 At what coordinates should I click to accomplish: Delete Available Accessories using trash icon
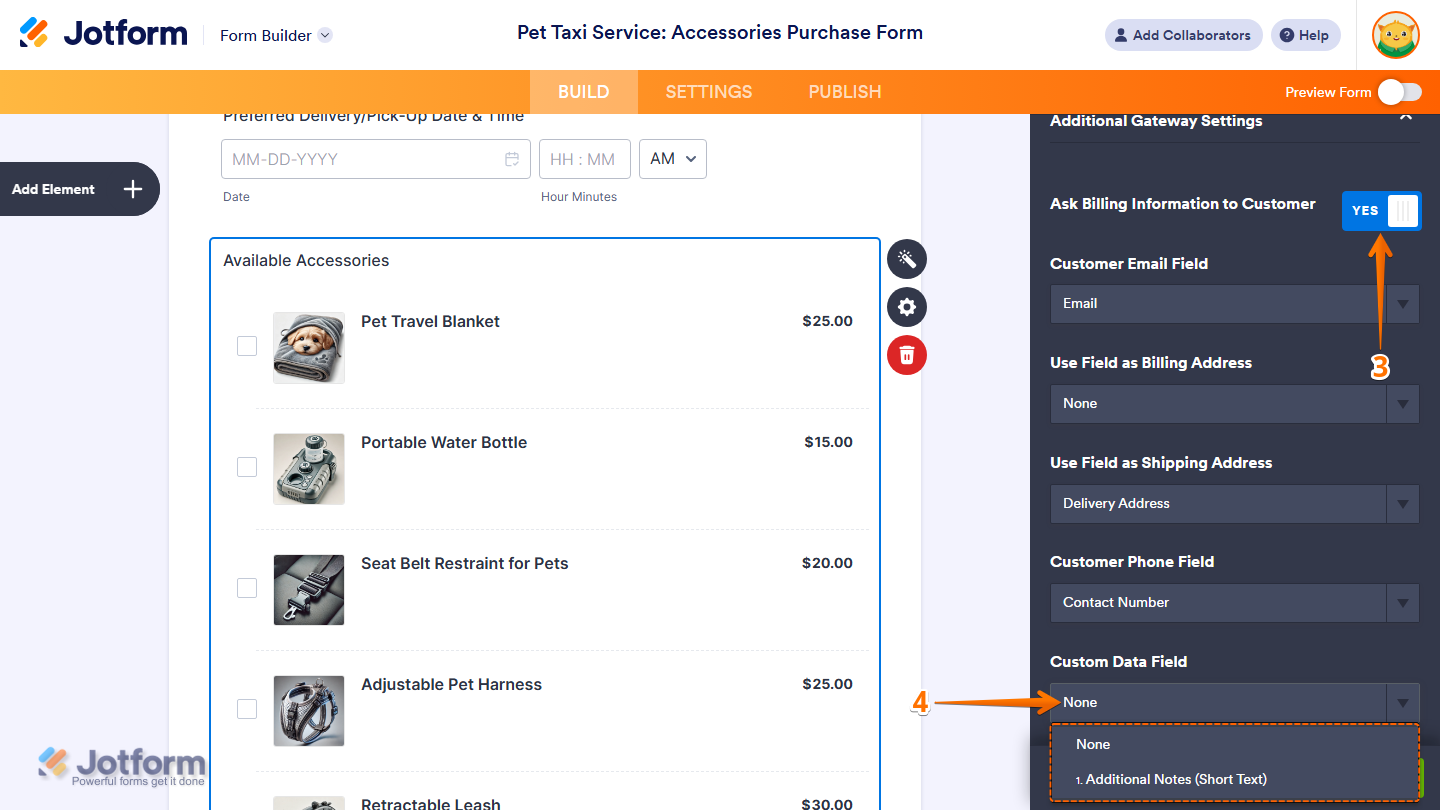click(906, 355)
